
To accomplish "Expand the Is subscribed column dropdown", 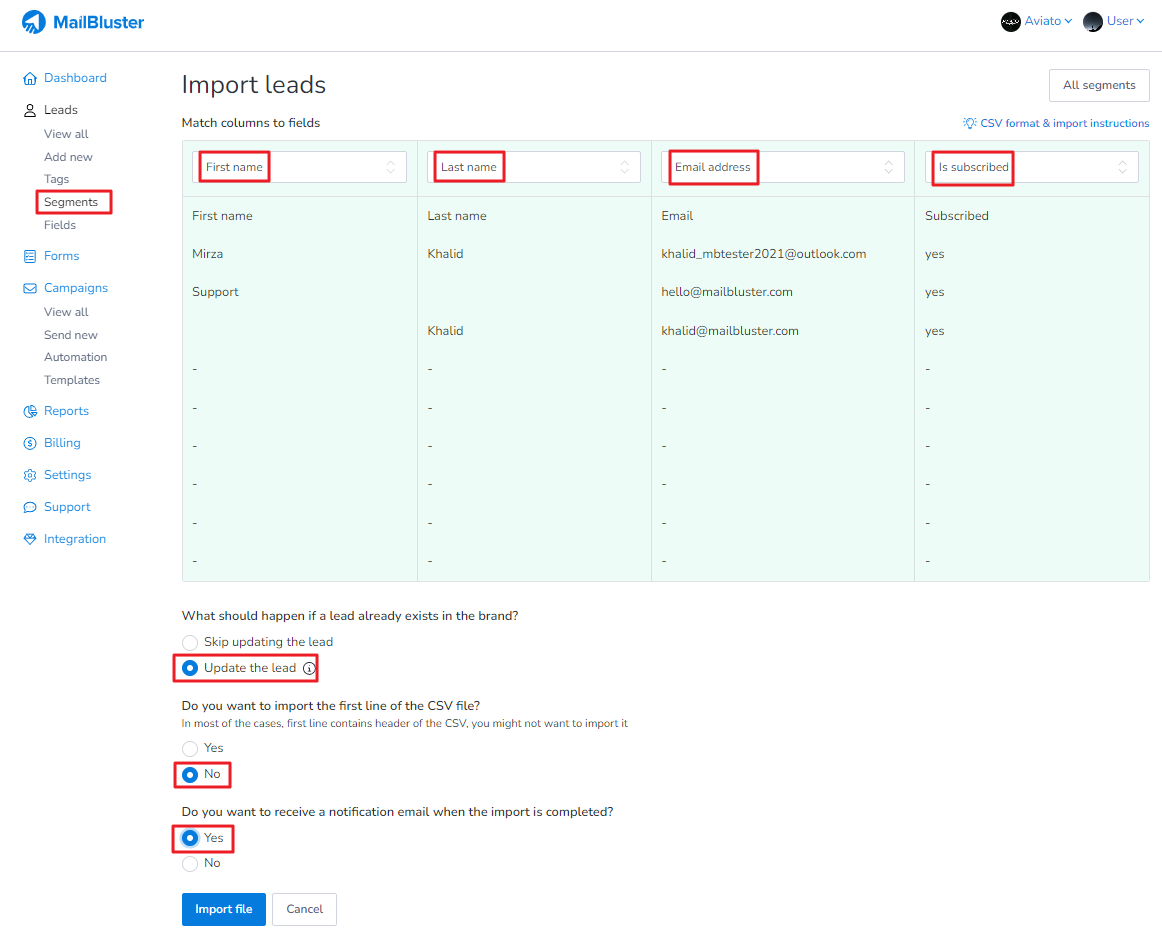I will pyautogui.click(x=1031, y=167).
